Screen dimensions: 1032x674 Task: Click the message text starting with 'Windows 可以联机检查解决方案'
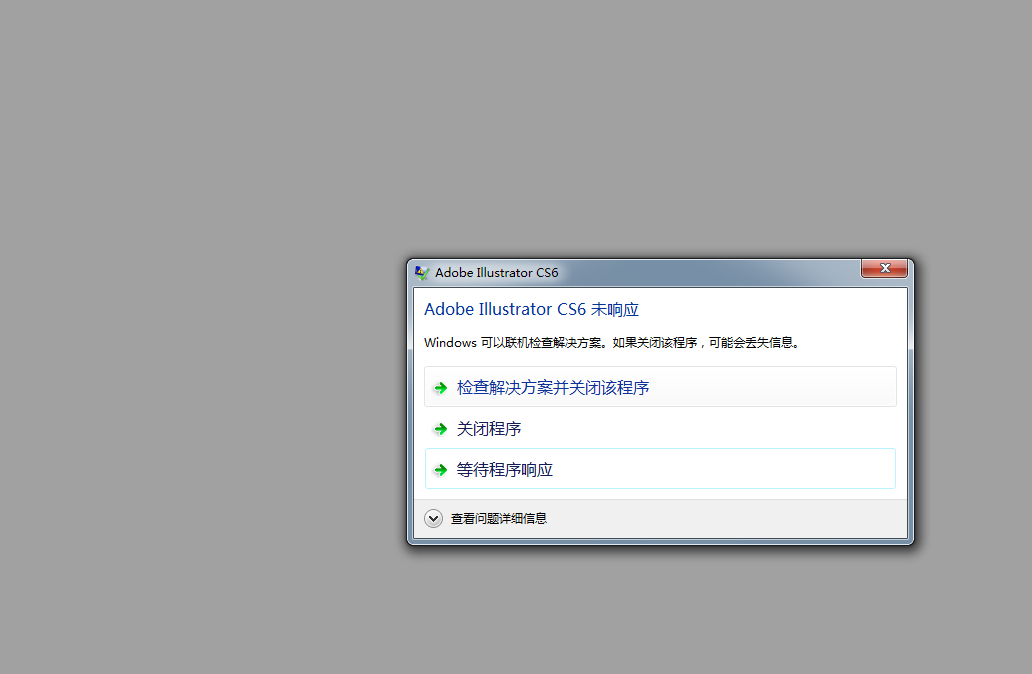click(611, 342)
